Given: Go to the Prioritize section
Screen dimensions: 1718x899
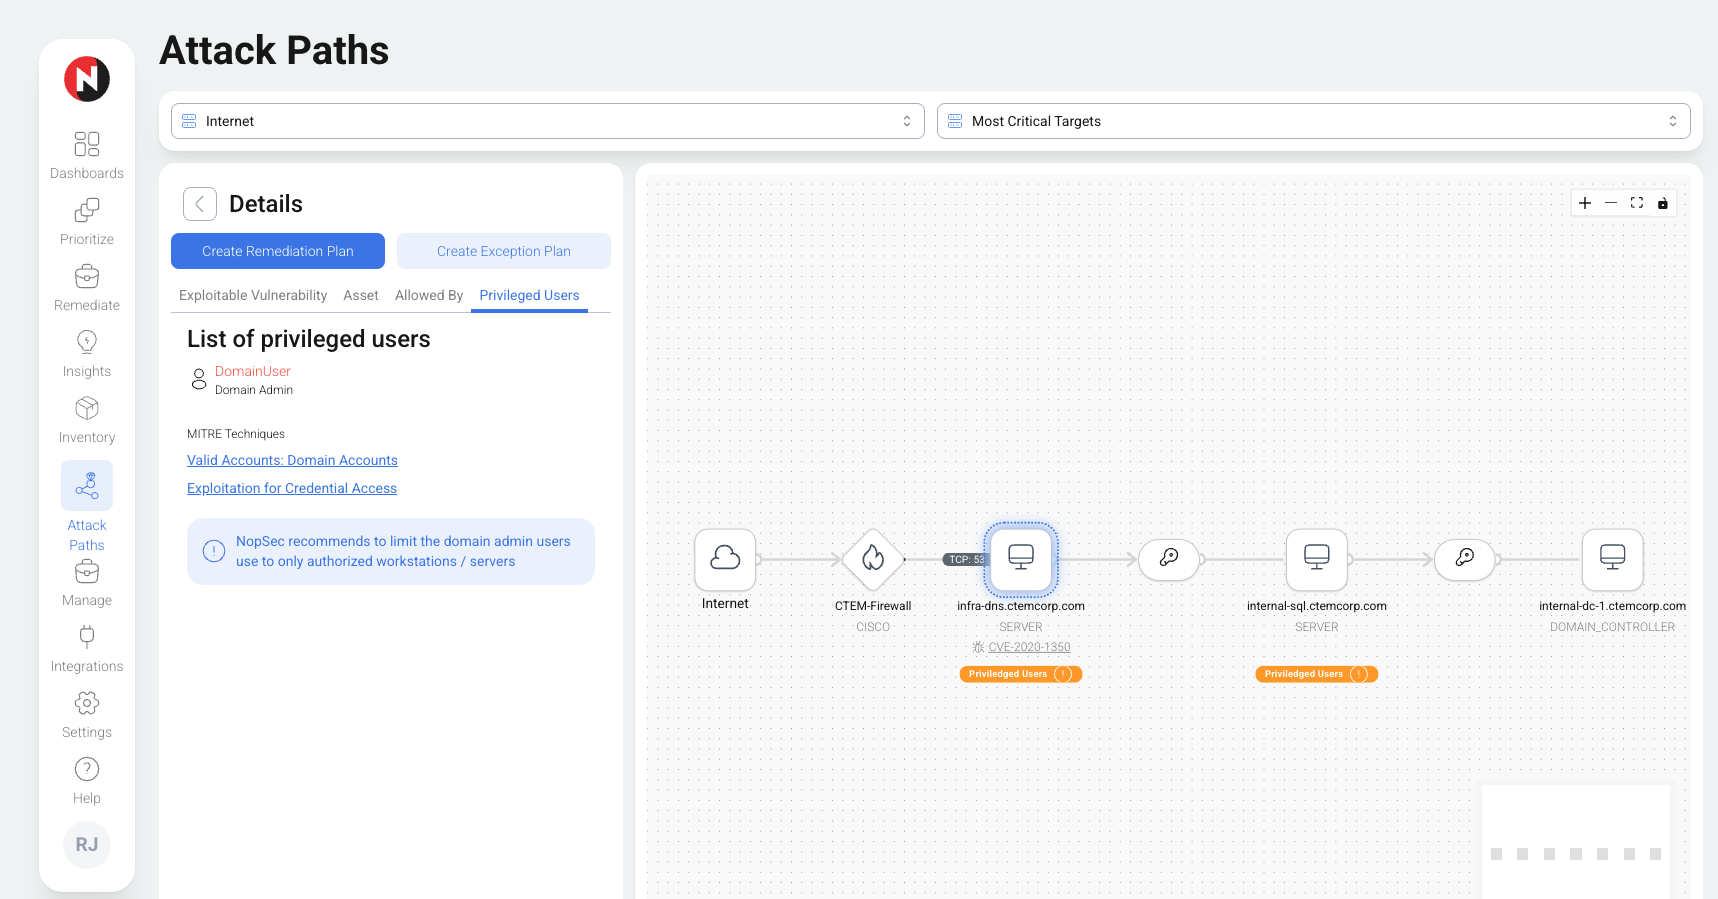Looking at the screenshot, I should pyautogui.click(x=87, y=211).
